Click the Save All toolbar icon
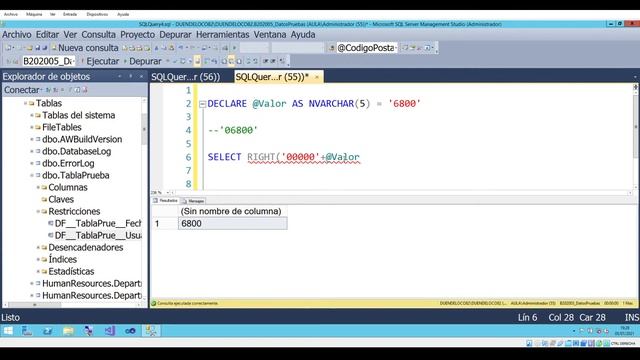The height and width of the screenshot is (360, 640). click(x=44, y=48)
